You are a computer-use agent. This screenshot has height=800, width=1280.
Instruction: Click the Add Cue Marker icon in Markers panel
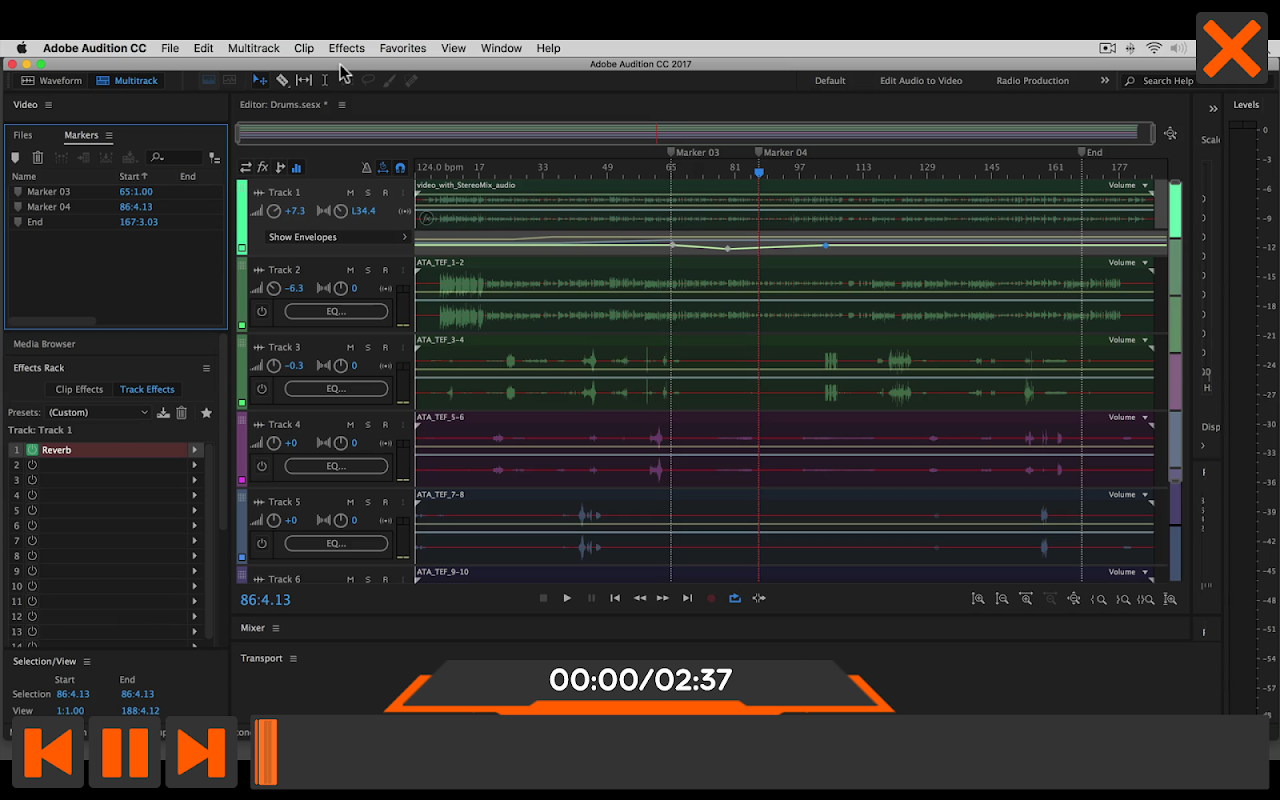click(x=15, y=157)
